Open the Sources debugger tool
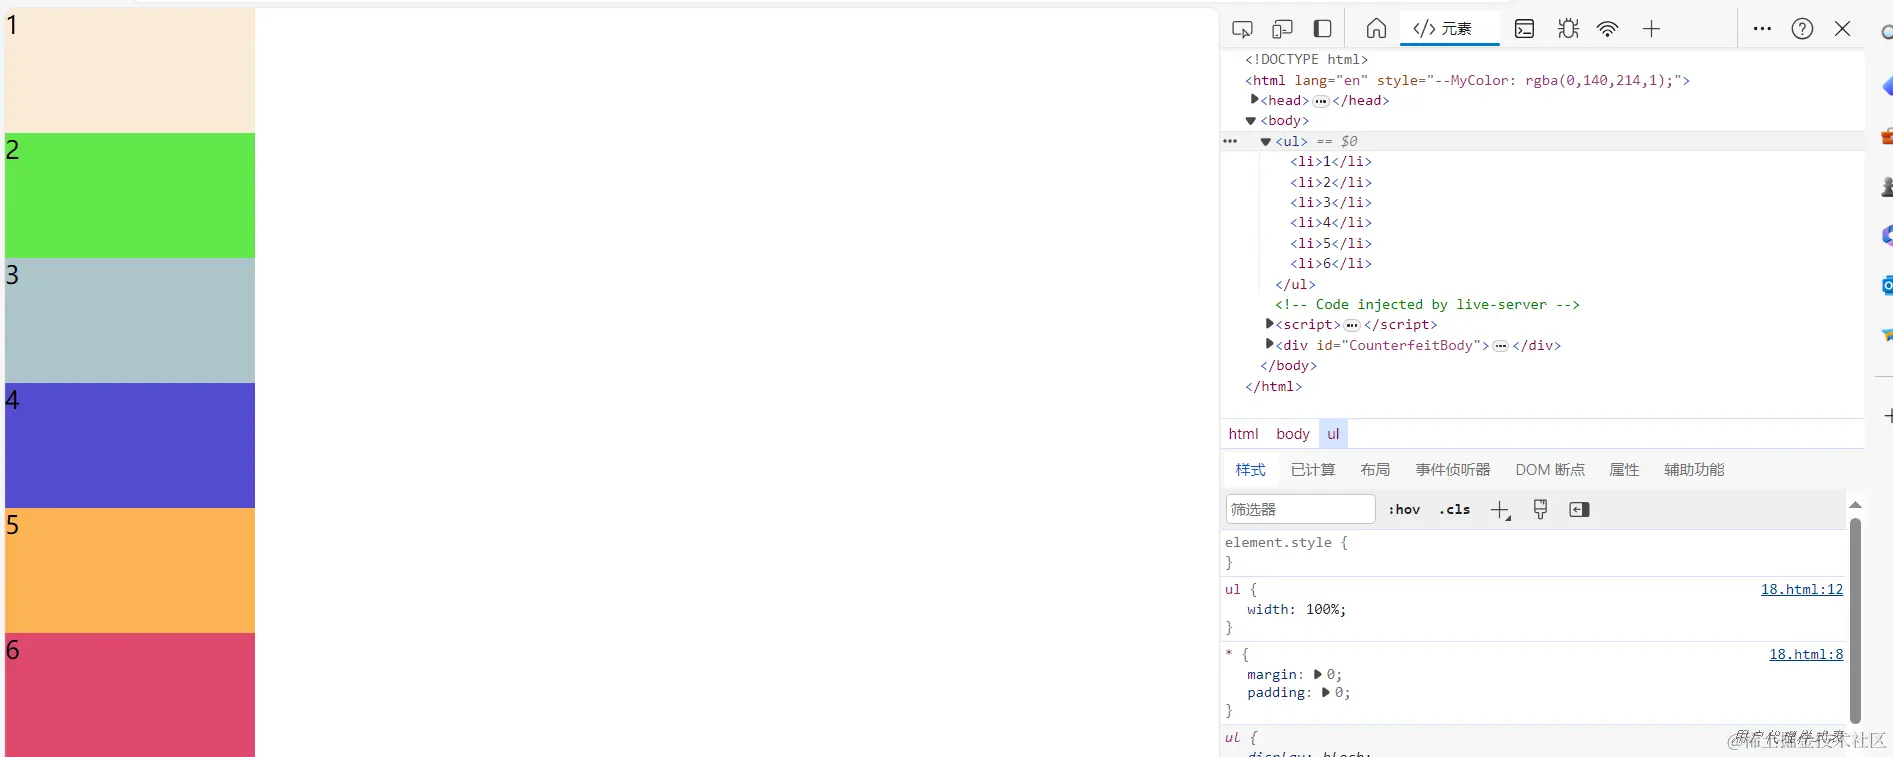This screenshot has height=757, width=1893. coord(1568,29)
